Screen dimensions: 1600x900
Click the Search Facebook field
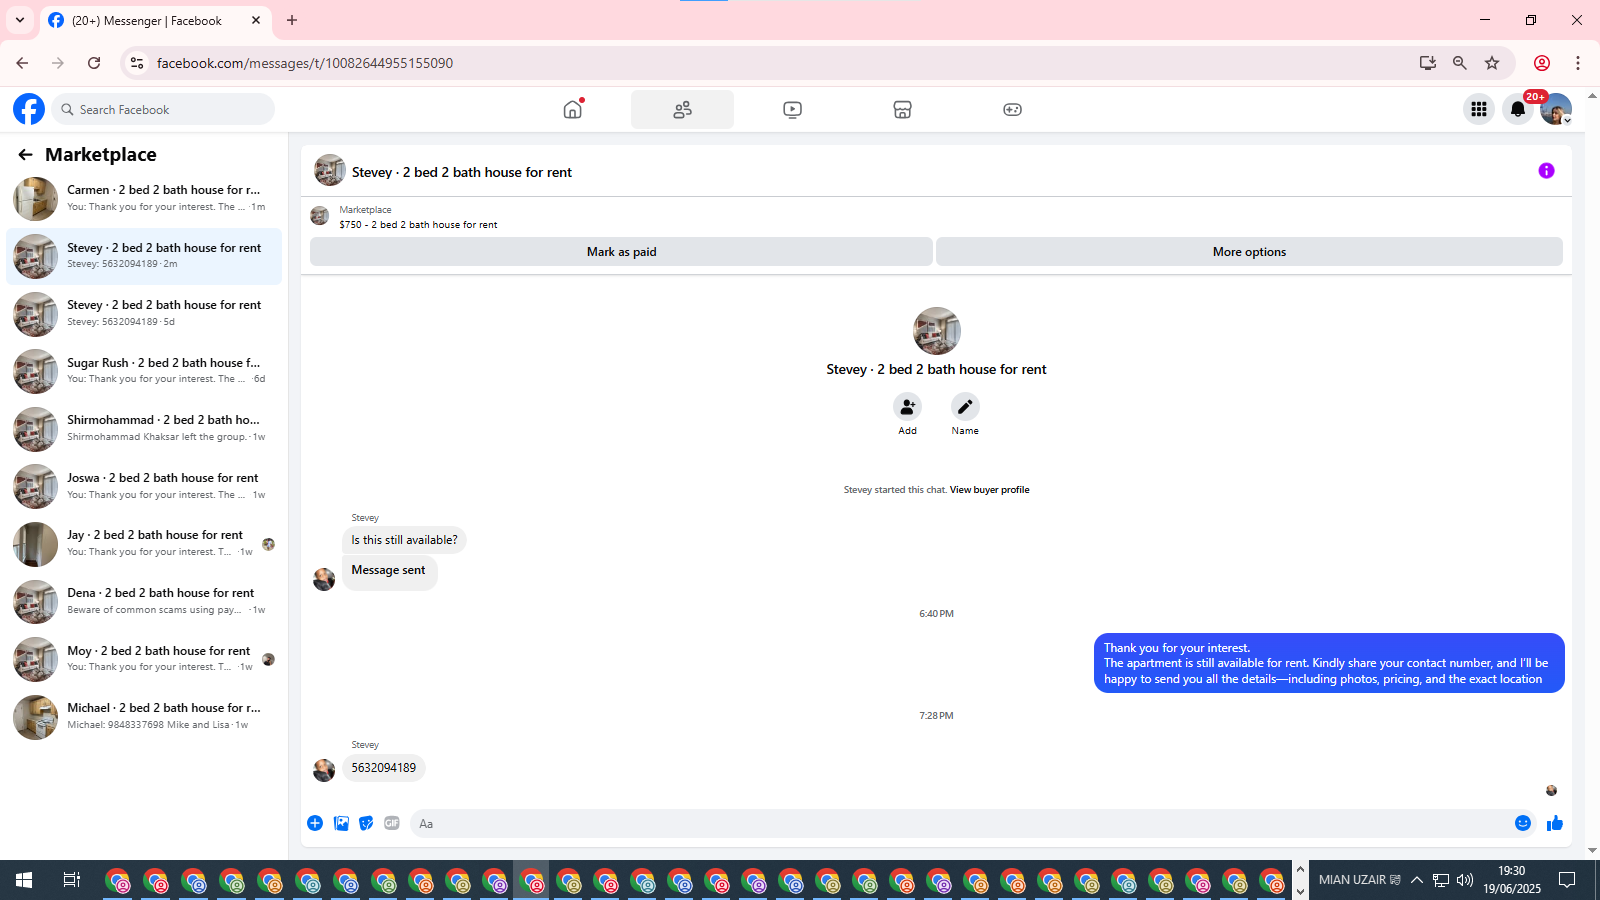coord(163,109)
